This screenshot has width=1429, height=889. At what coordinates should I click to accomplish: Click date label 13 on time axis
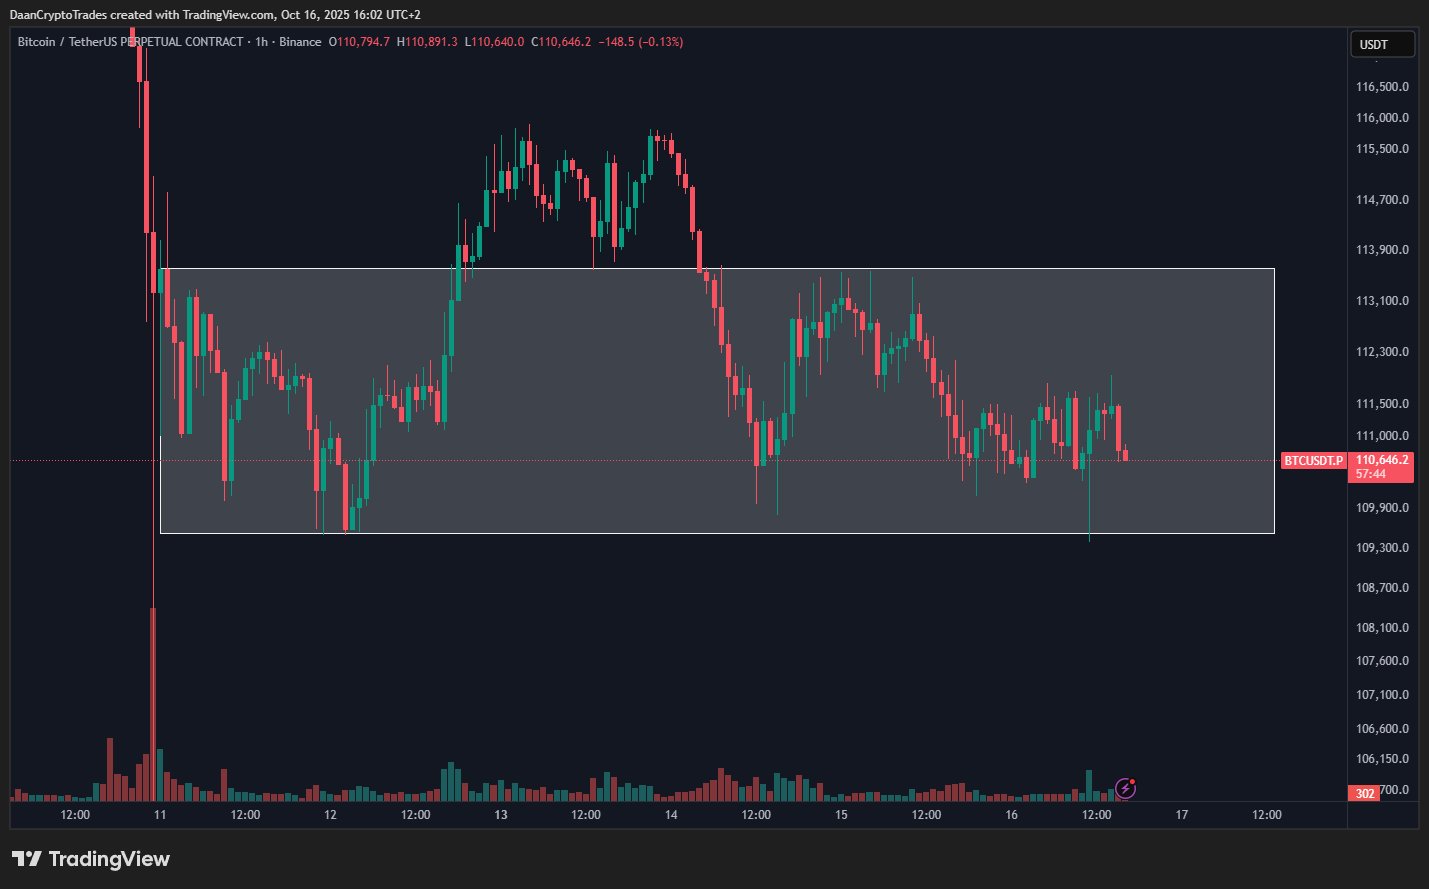(500, 815)
